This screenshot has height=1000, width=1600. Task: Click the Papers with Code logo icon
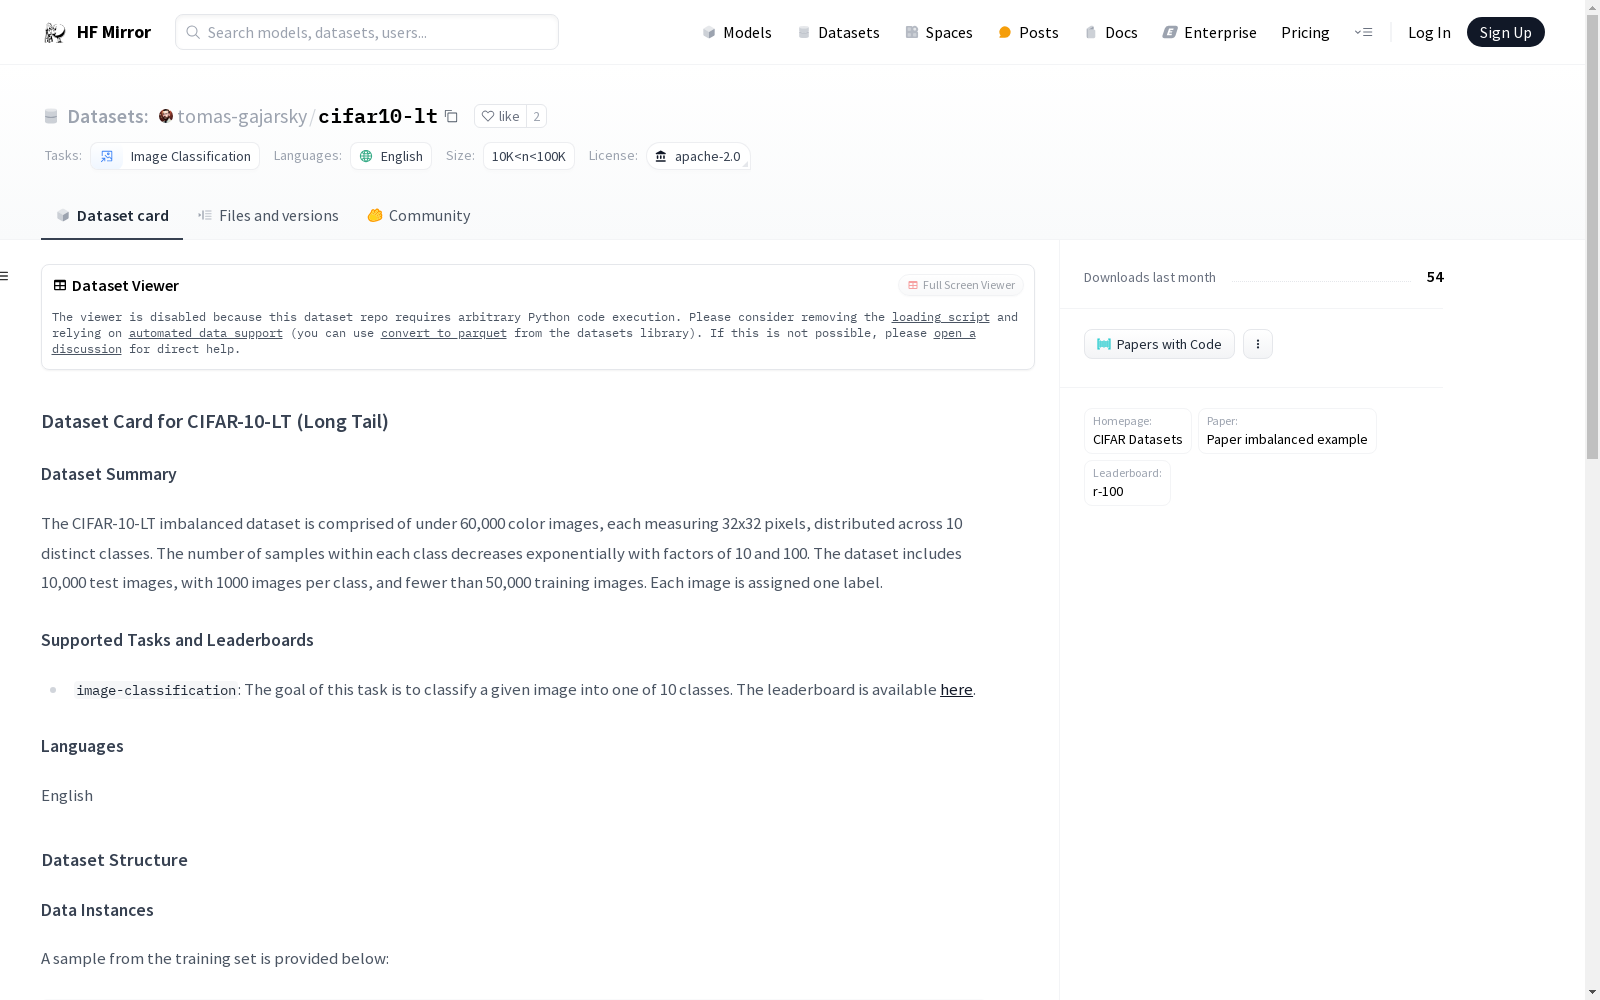click(1104, 344)
